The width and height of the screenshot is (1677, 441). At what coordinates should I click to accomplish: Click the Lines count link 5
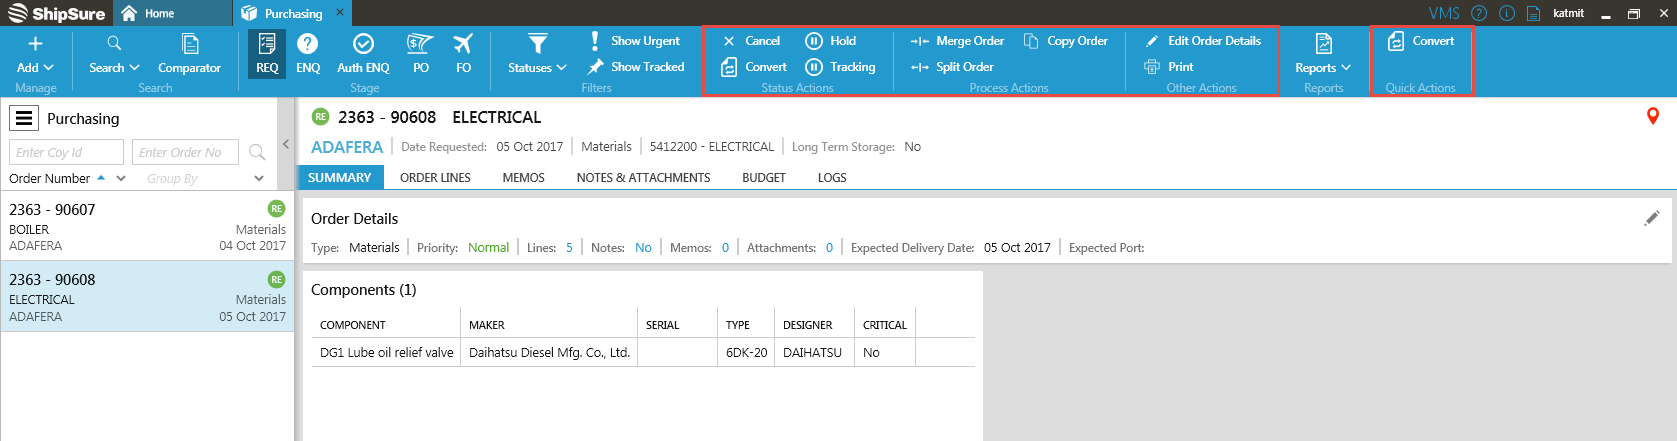click(x=569, y=248)
